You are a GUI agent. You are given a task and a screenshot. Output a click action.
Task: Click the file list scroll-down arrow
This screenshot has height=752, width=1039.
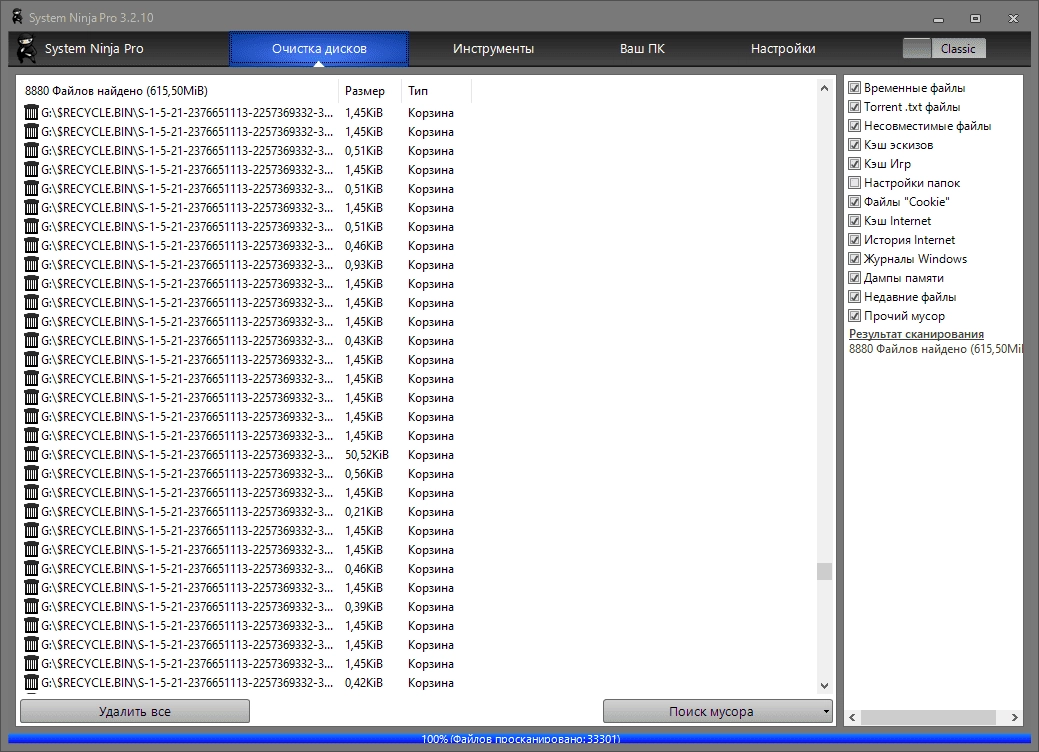824,686
